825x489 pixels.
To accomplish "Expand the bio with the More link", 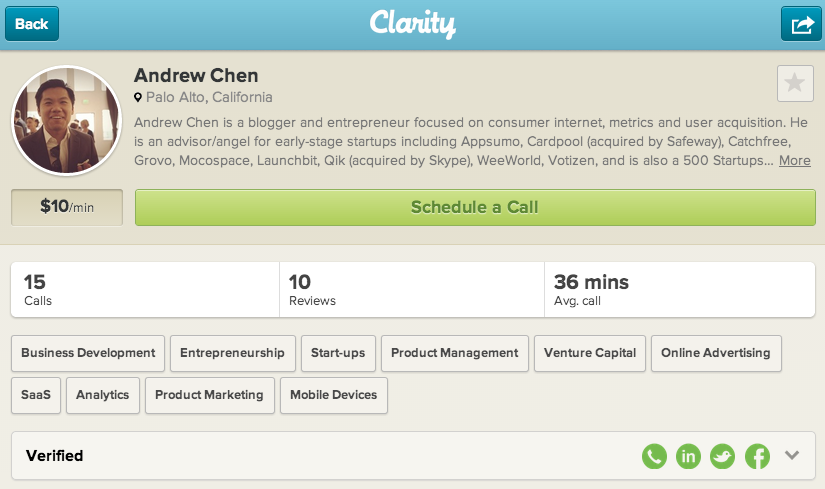I will coord(794,161).
